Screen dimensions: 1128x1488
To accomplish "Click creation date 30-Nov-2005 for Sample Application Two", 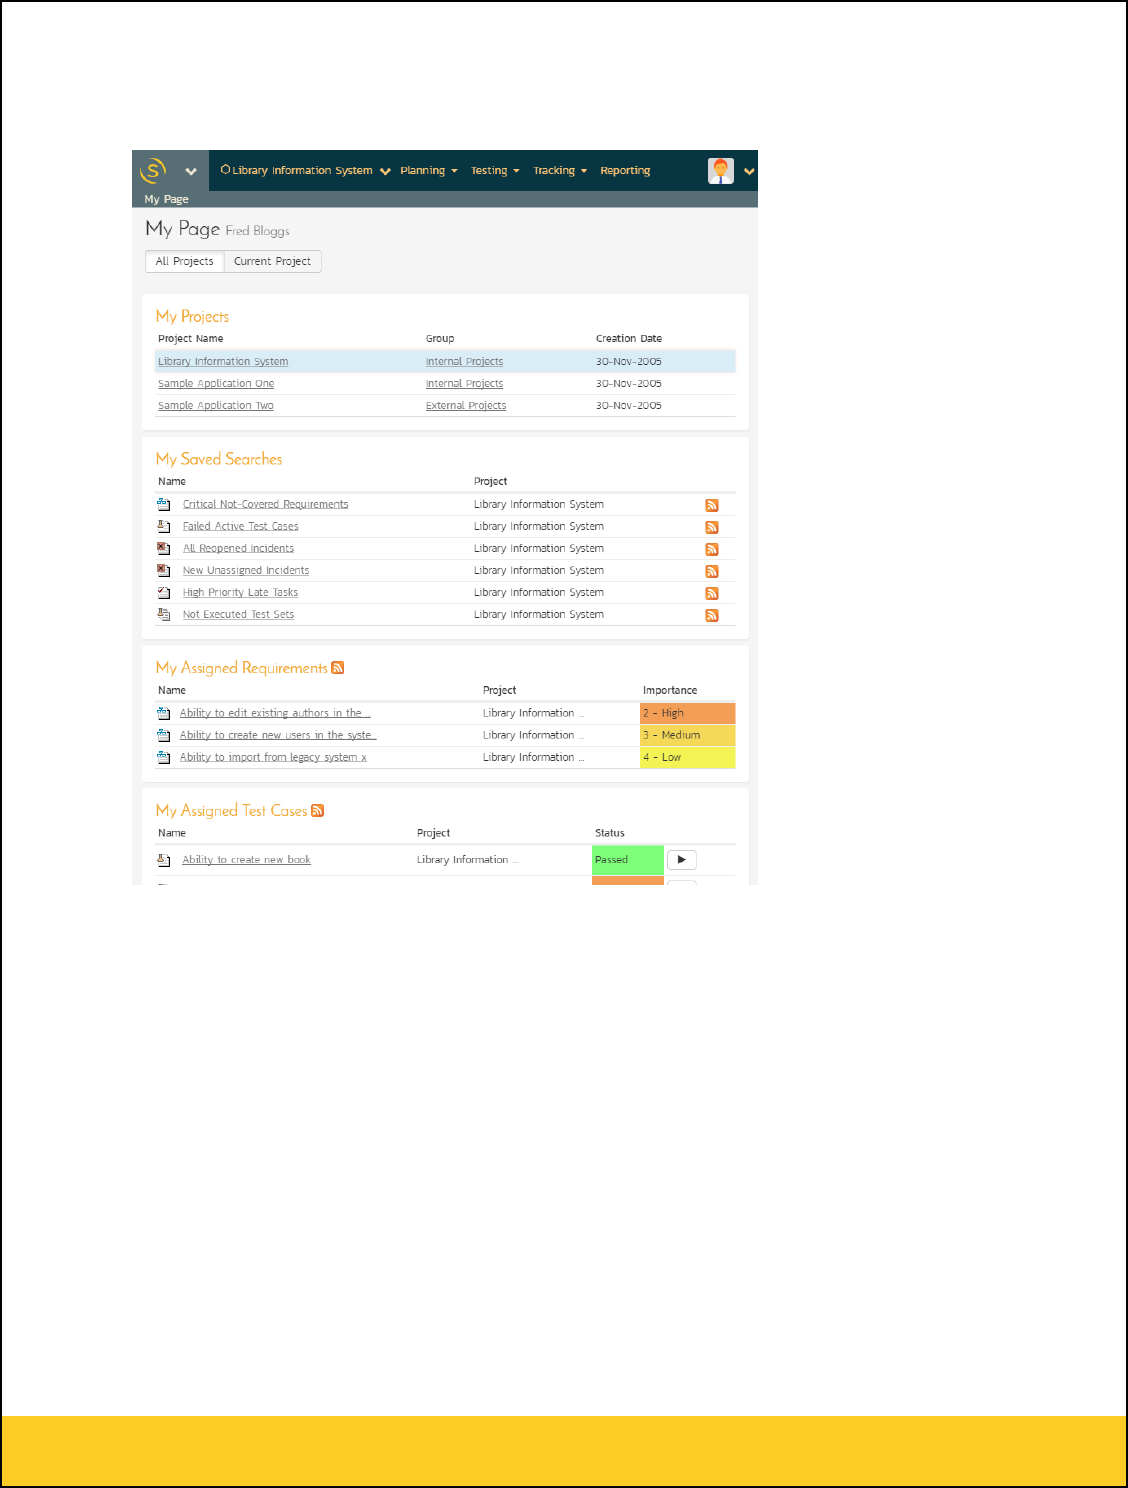I will point(629,406).
